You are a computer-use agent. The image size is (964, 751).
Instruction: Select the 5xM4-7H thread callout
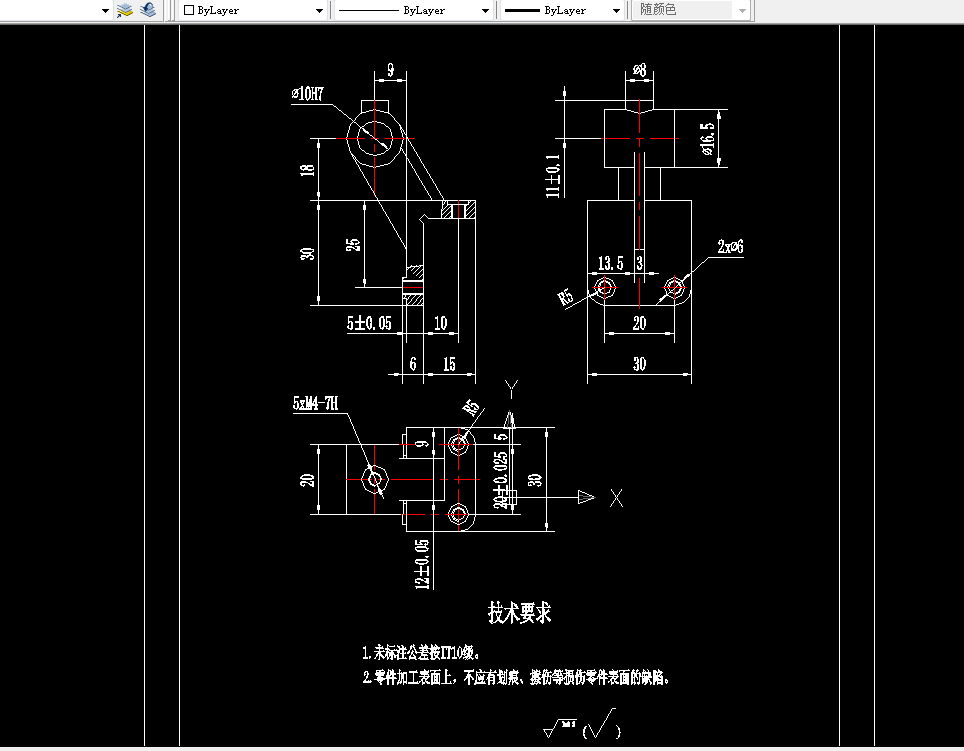tap(315, 403)
